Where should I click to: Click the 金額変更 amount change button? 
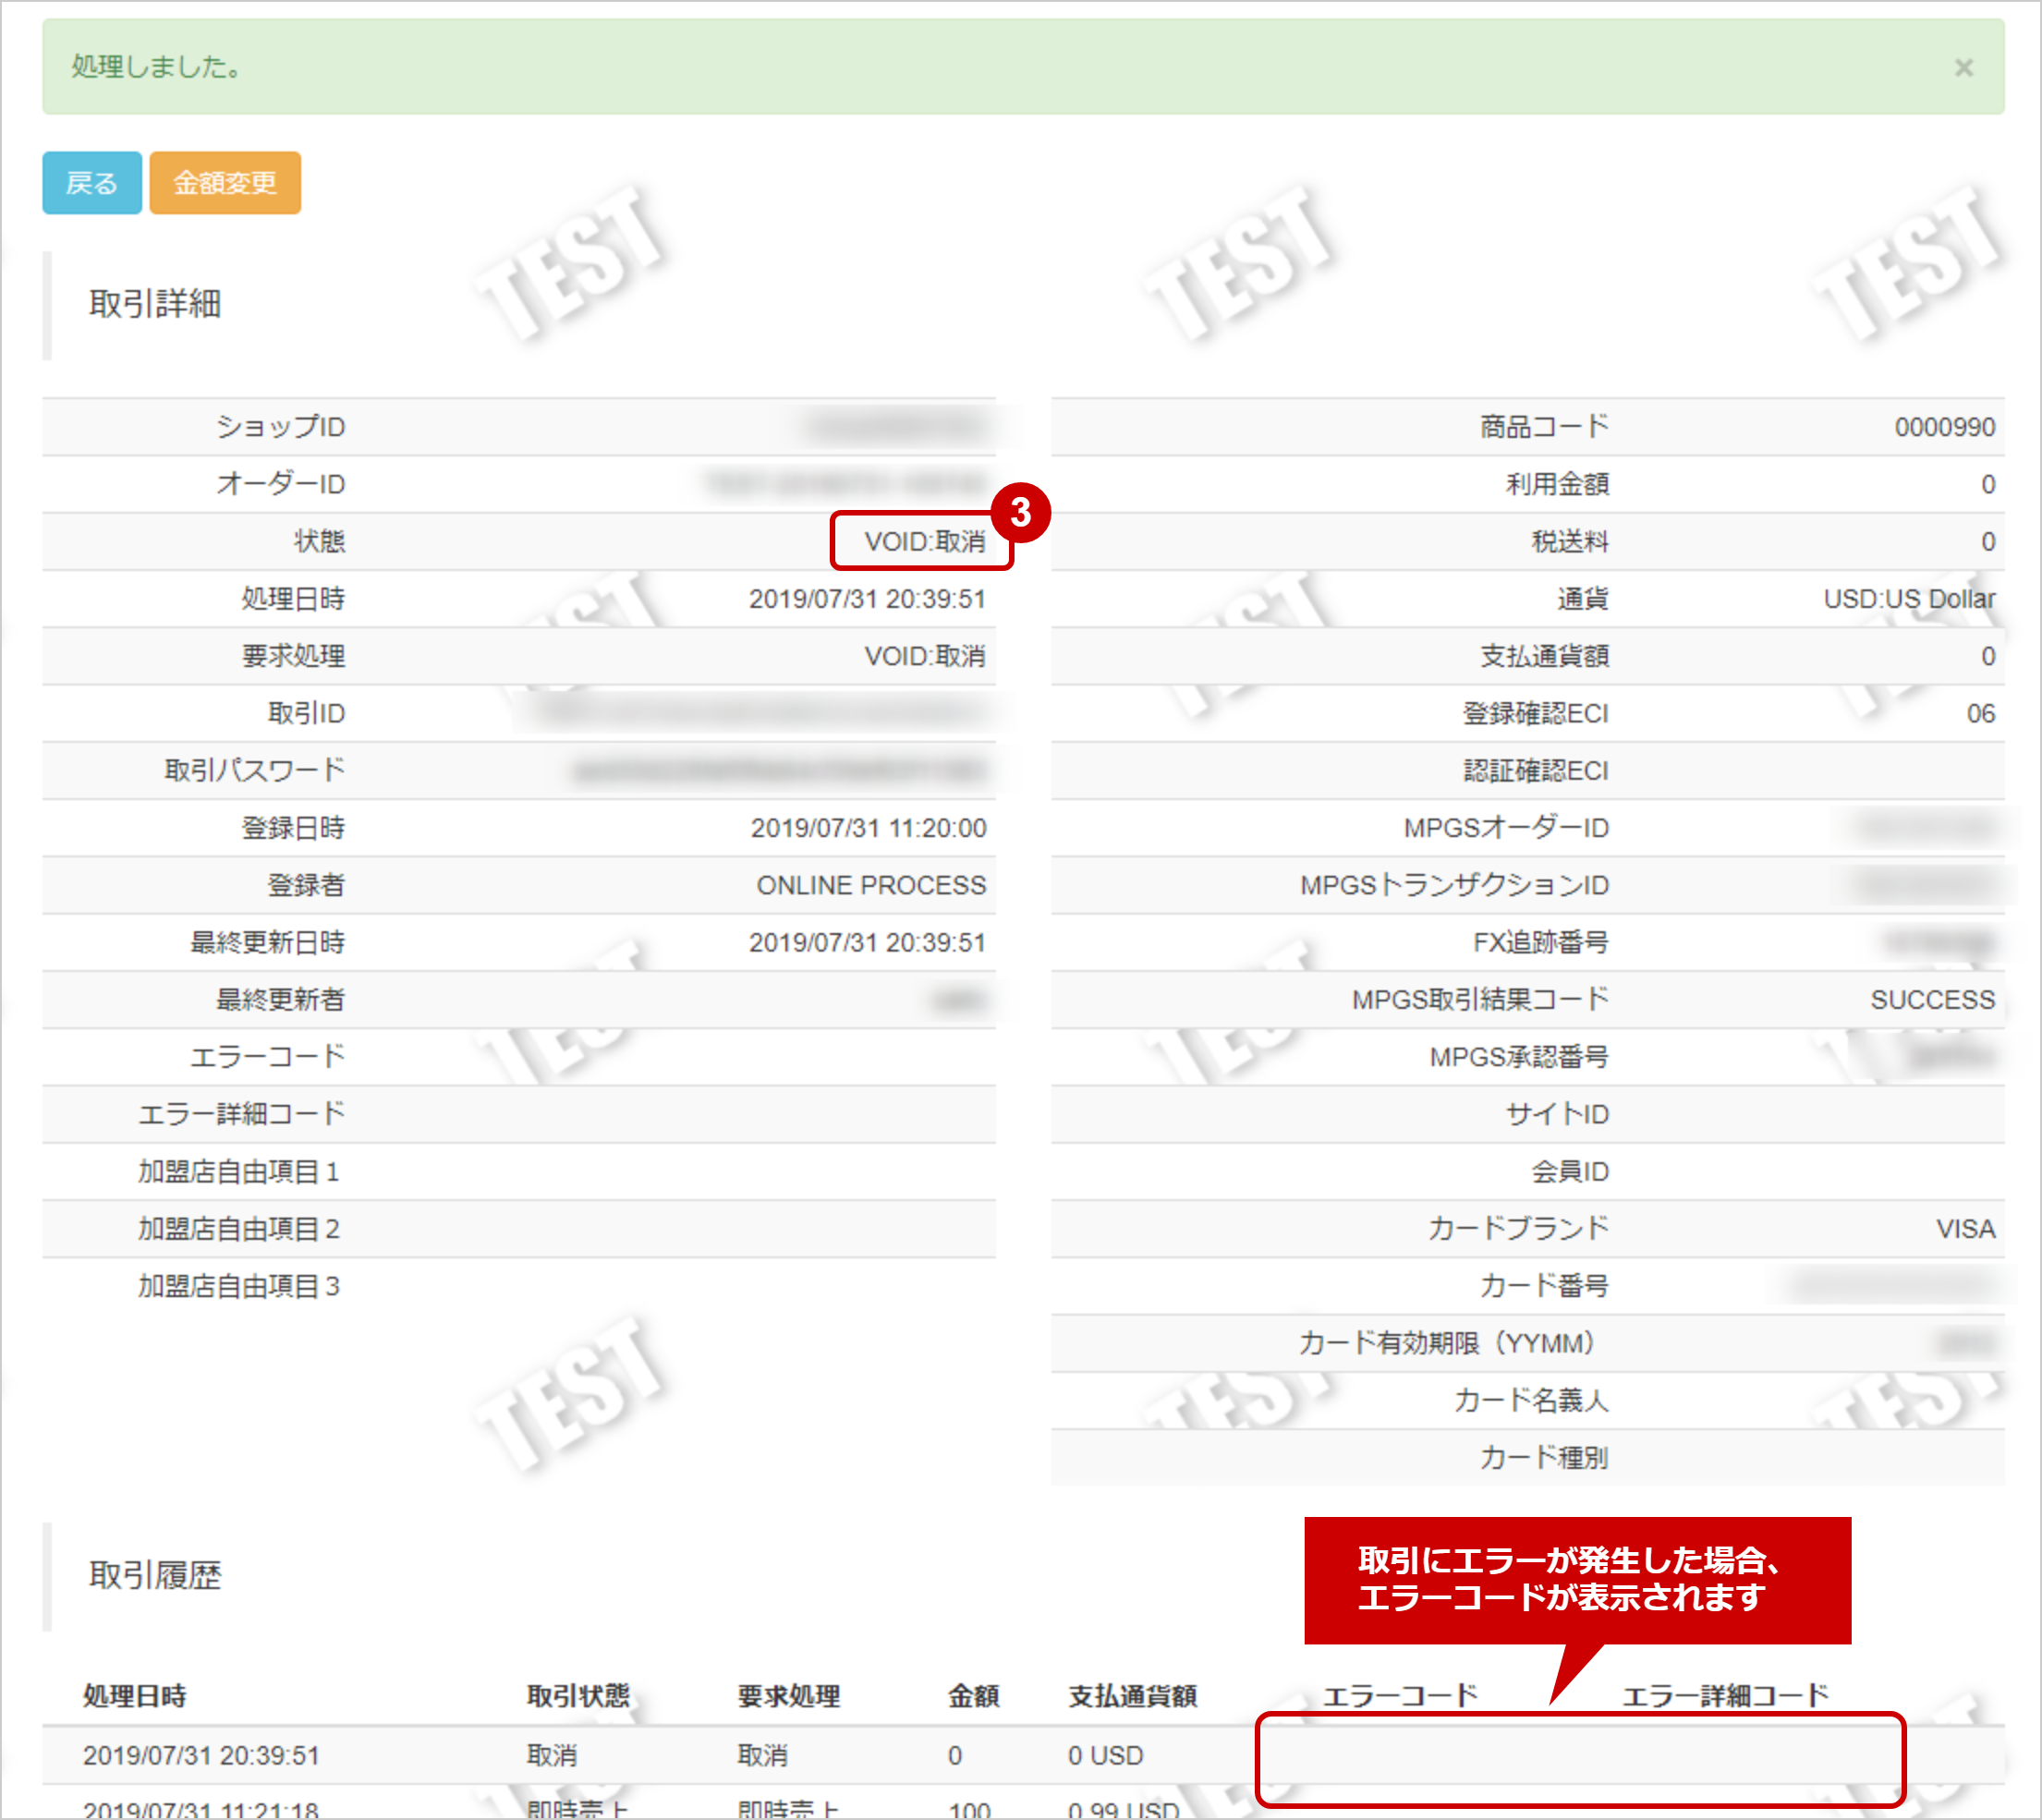(225, 183)
